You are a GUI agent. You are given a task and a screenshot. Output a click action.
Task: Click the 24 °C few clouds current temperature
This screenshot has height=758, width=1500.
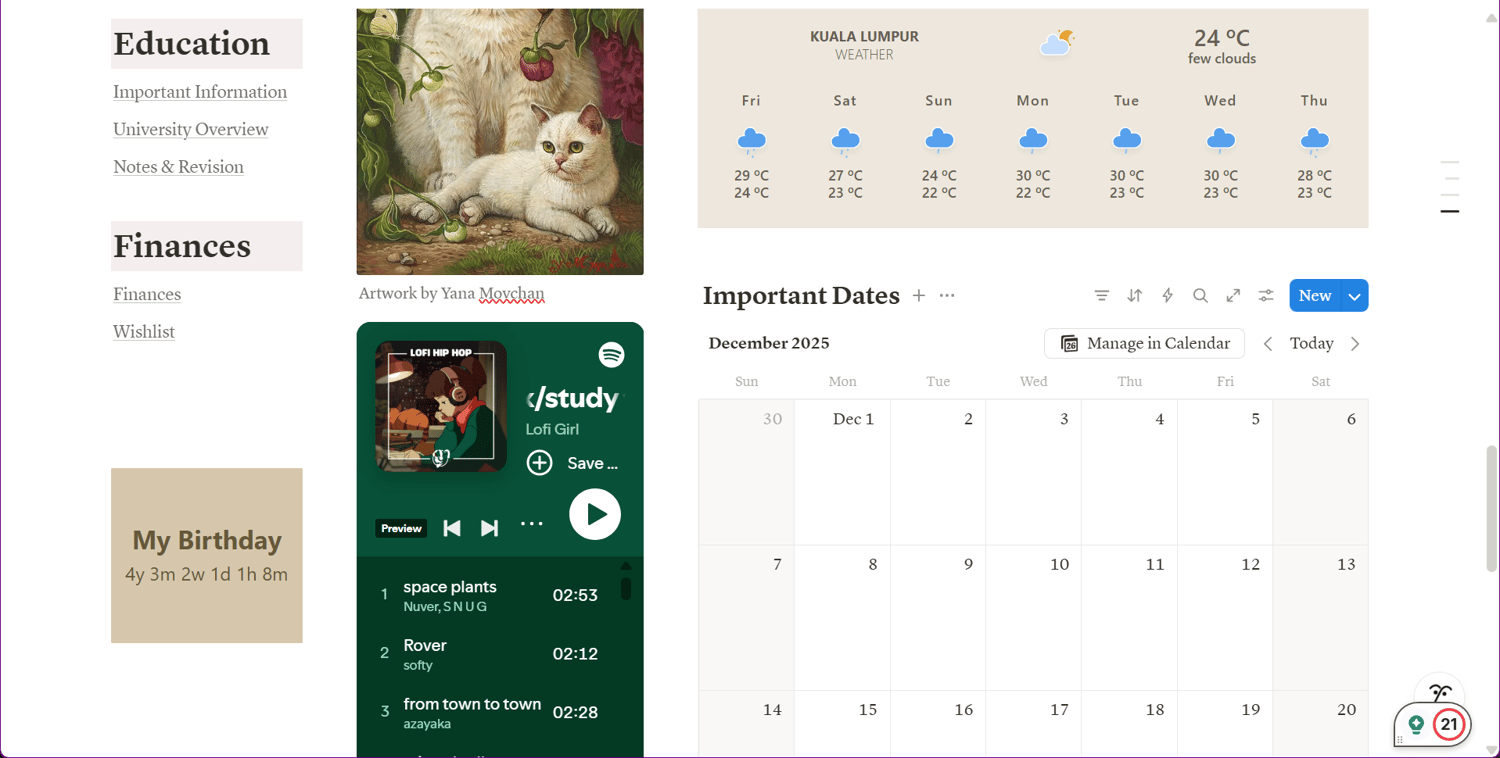click(x=1222, y=46)
